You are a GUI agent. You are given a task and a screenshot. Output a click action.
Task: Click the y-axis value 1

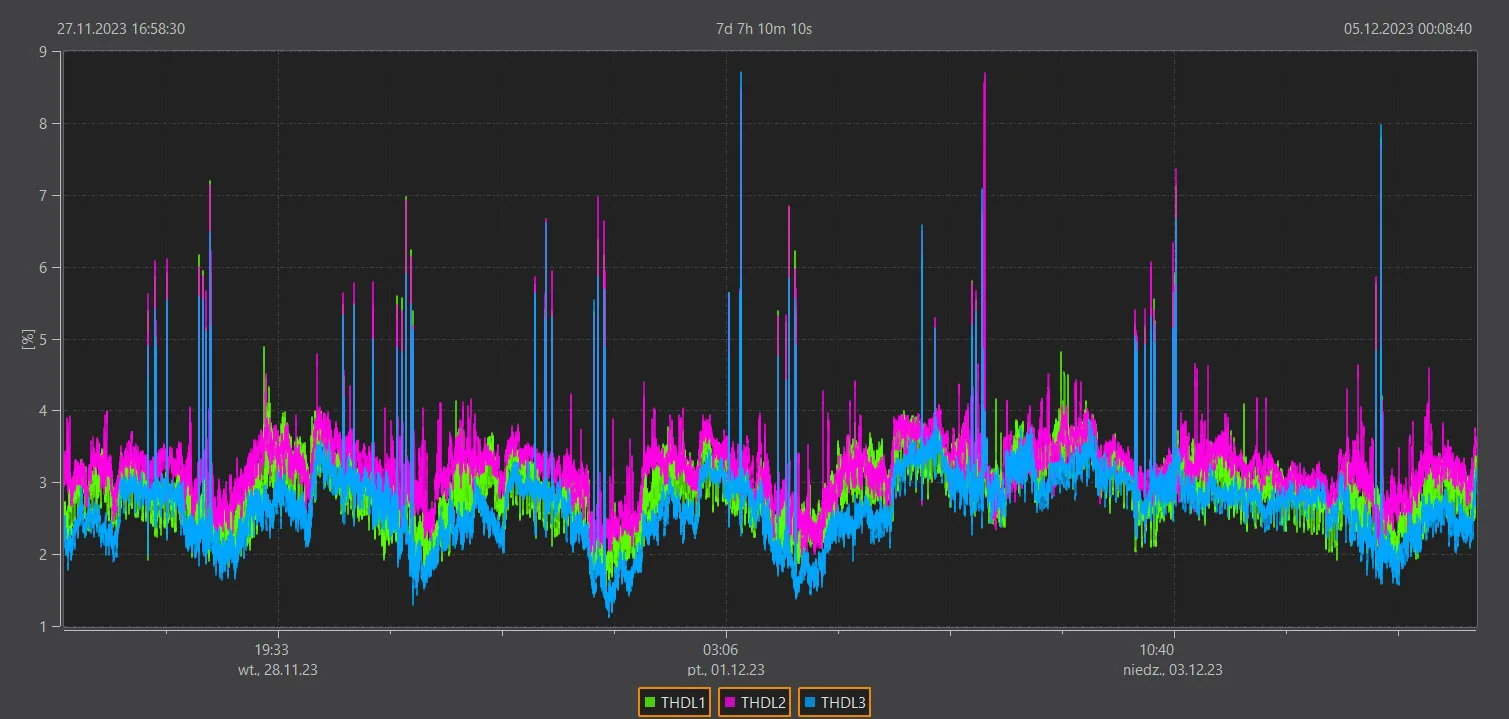[44, 626]
